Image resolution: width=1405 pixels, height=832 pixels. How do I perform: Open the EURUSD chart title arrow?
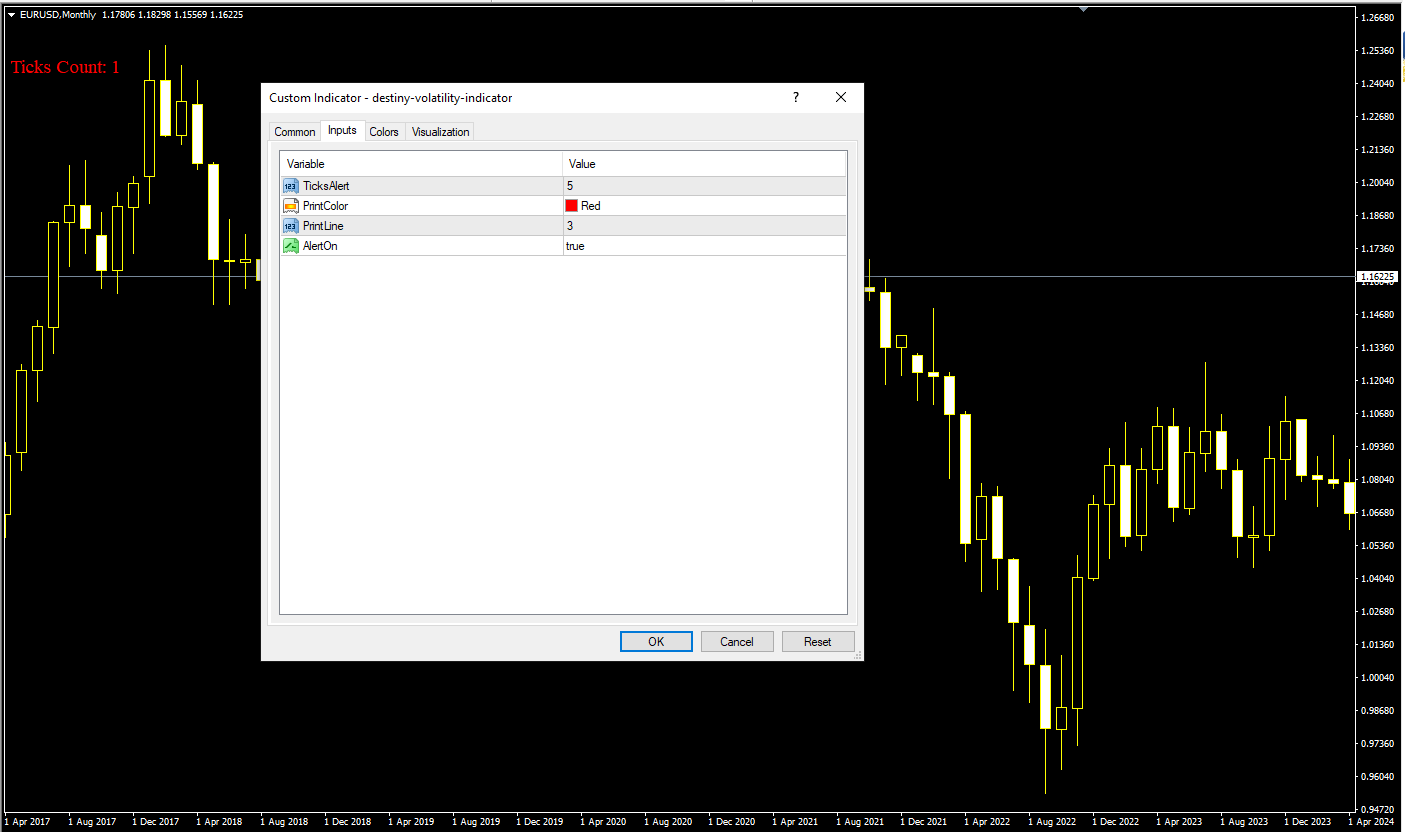pos(11,15)
